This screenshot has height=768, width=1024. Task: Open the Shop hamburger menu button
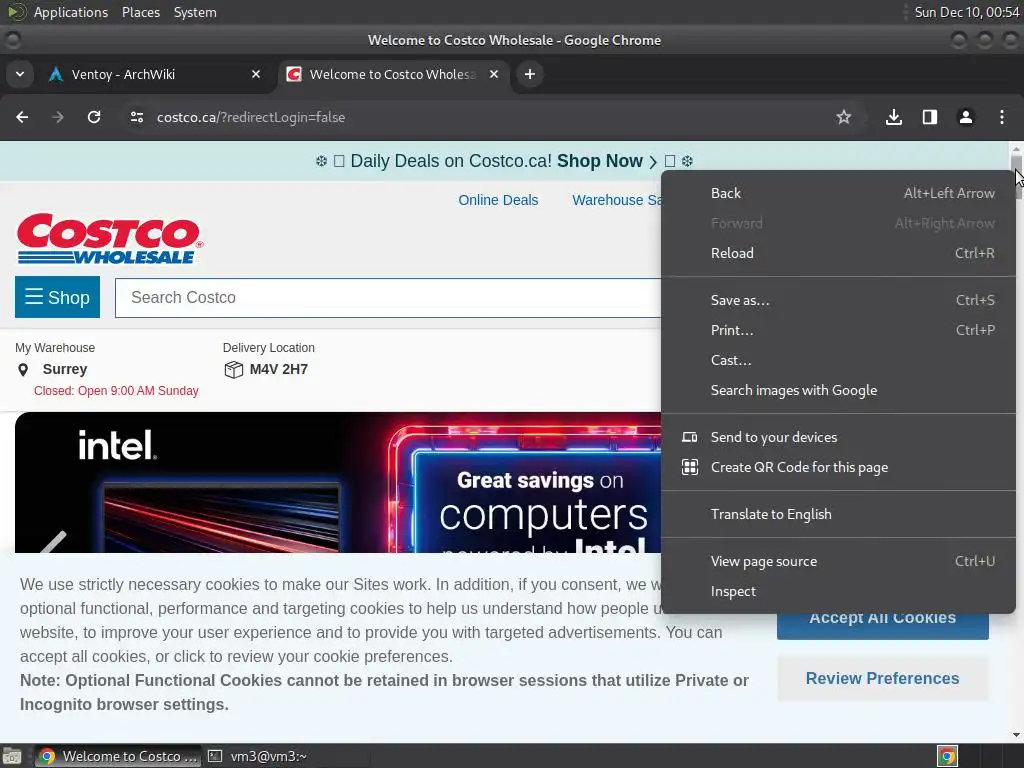[57, 297]
